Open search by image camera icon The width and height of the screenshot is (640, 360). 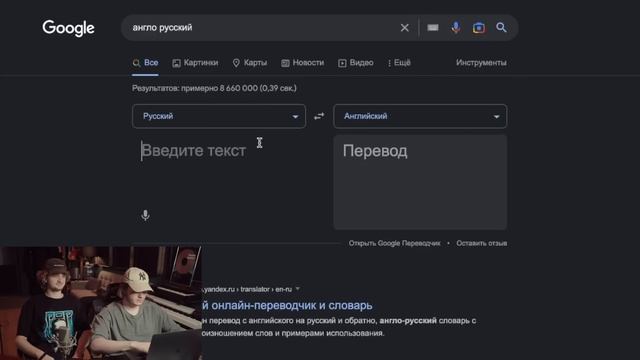pyautogui.click(x=479, y=27)
